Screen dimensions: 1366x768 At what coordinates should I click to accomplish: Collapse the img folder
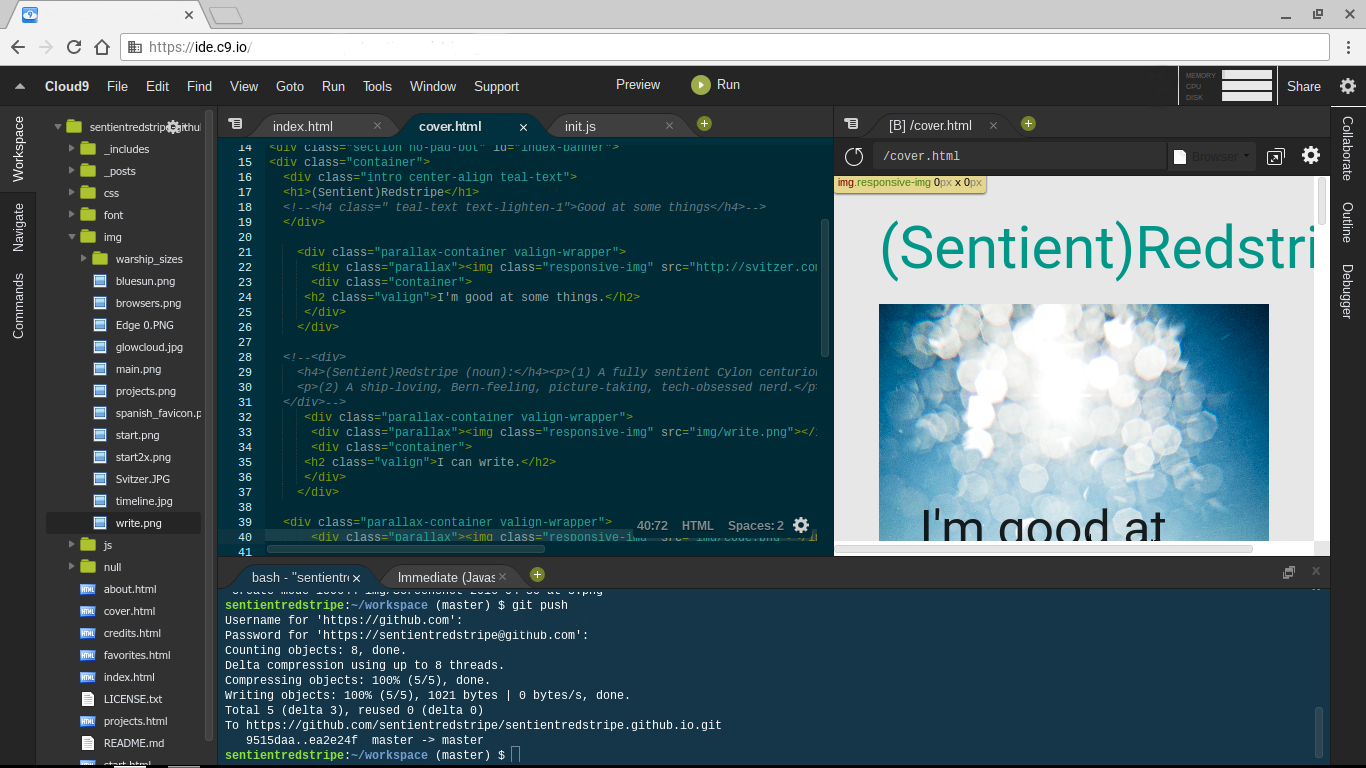[72, 237]
